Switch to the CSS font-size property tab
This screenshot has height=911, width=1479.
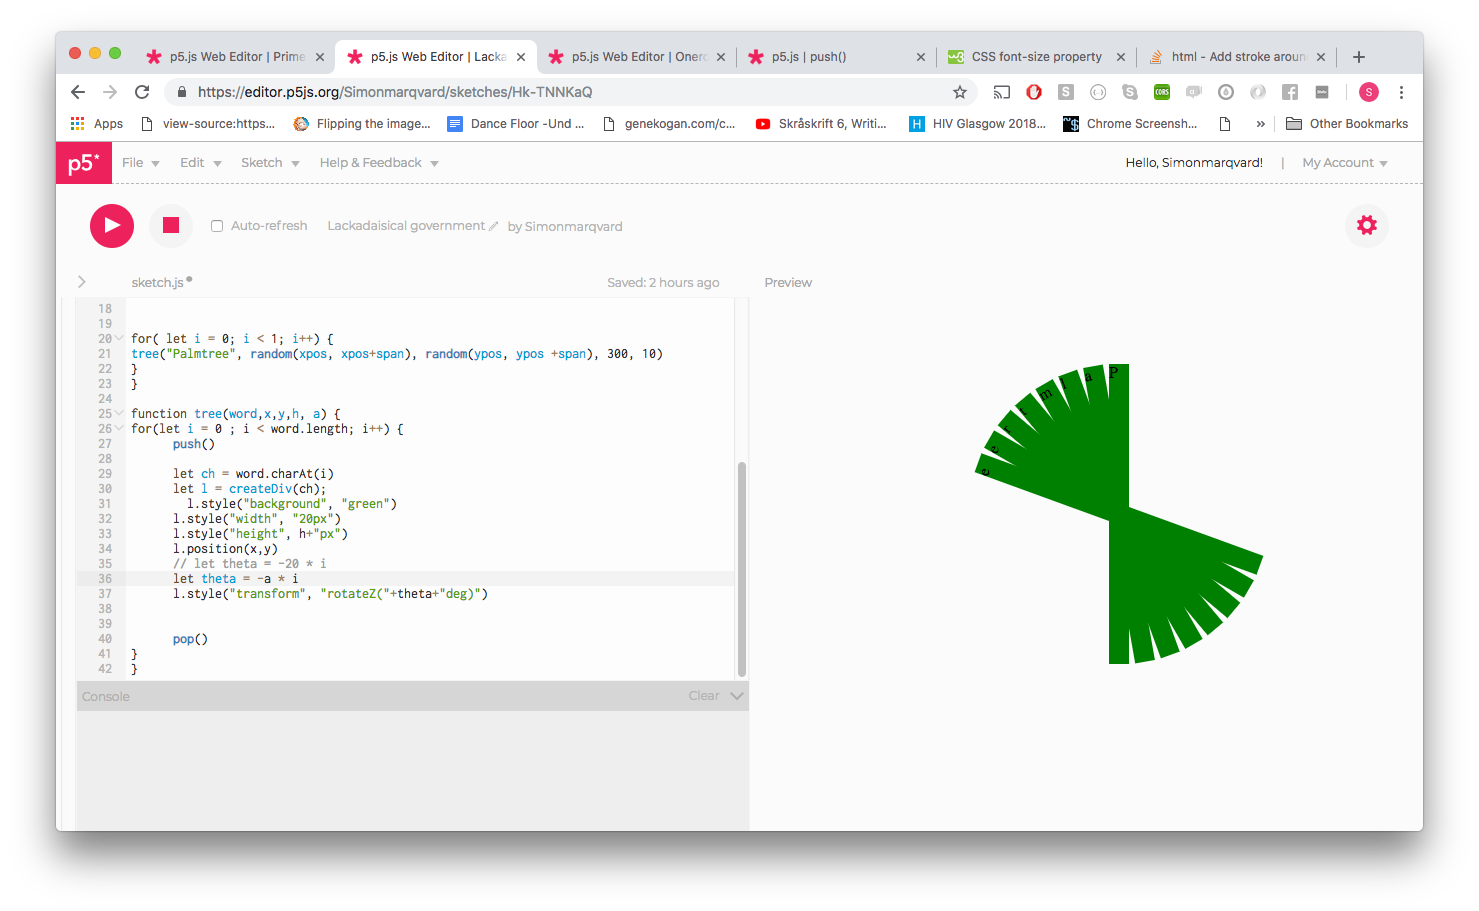[1036, 57]
